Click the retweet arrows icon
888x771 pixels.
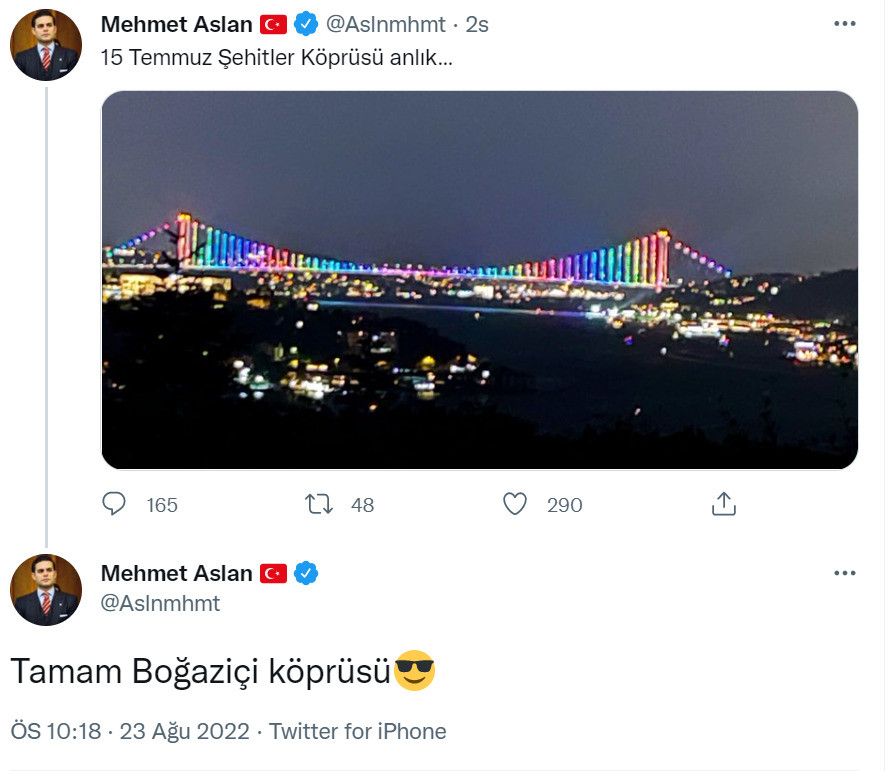(x=319, y=504)
